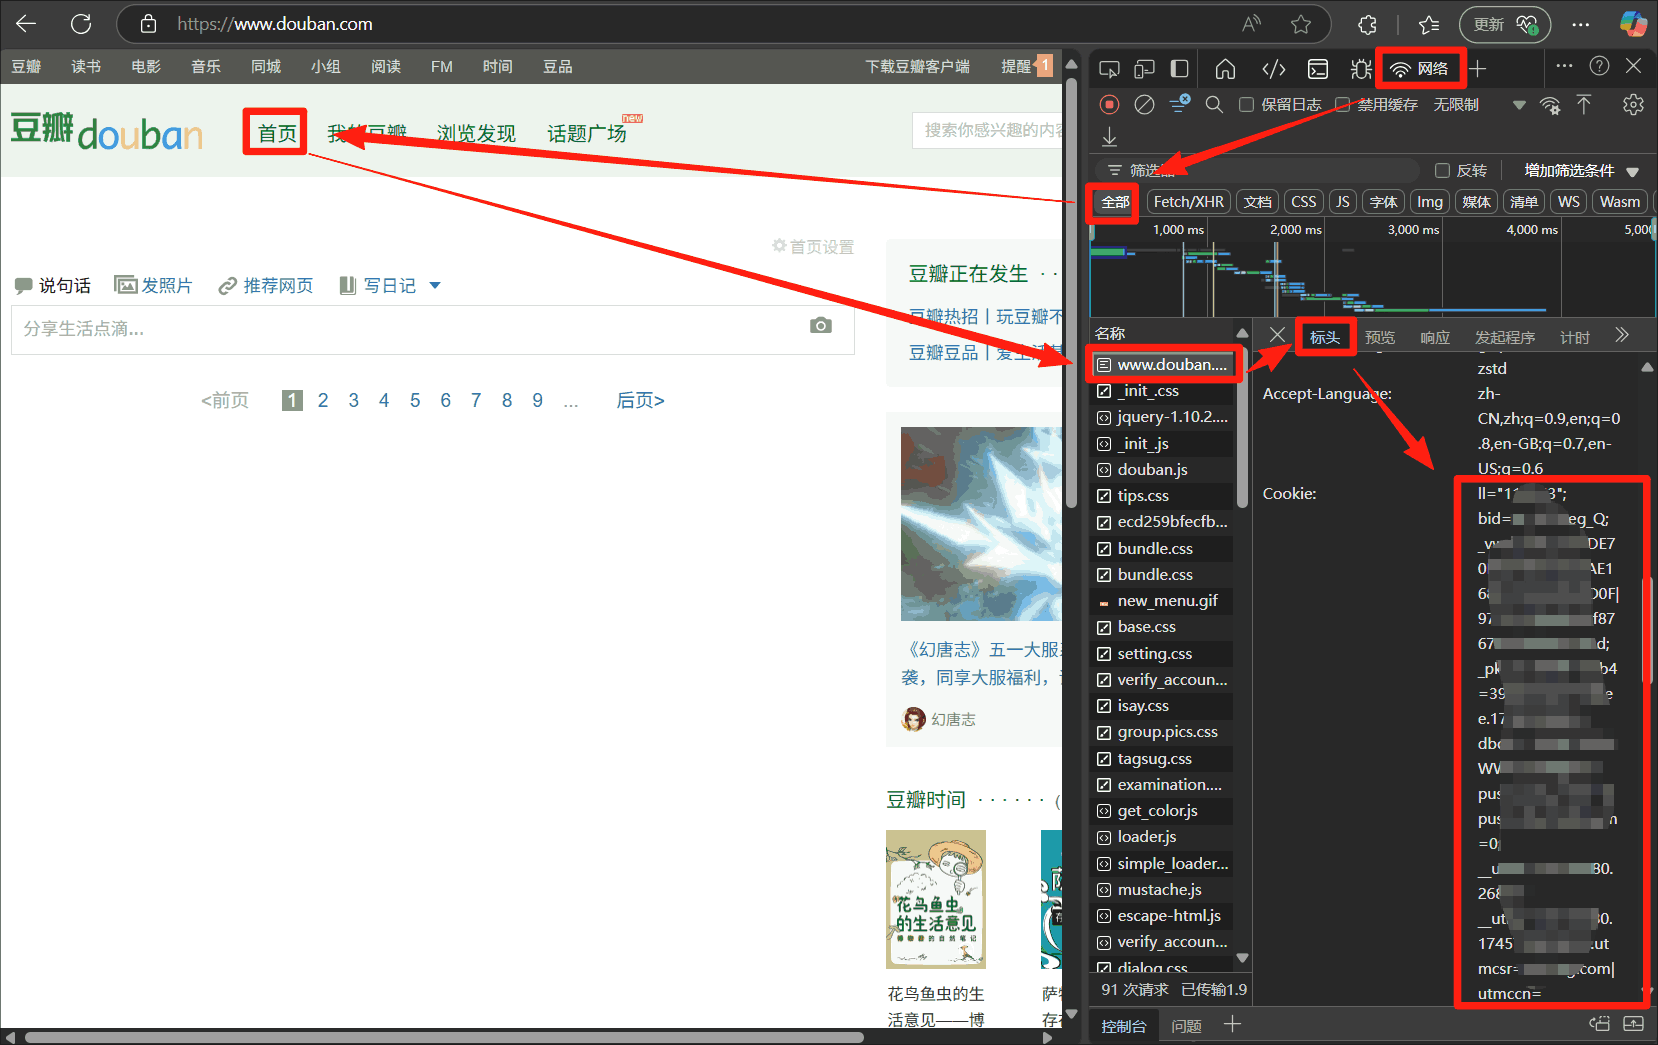
Task: Open the 发起程序 initiator tab
Action: 1505,338
